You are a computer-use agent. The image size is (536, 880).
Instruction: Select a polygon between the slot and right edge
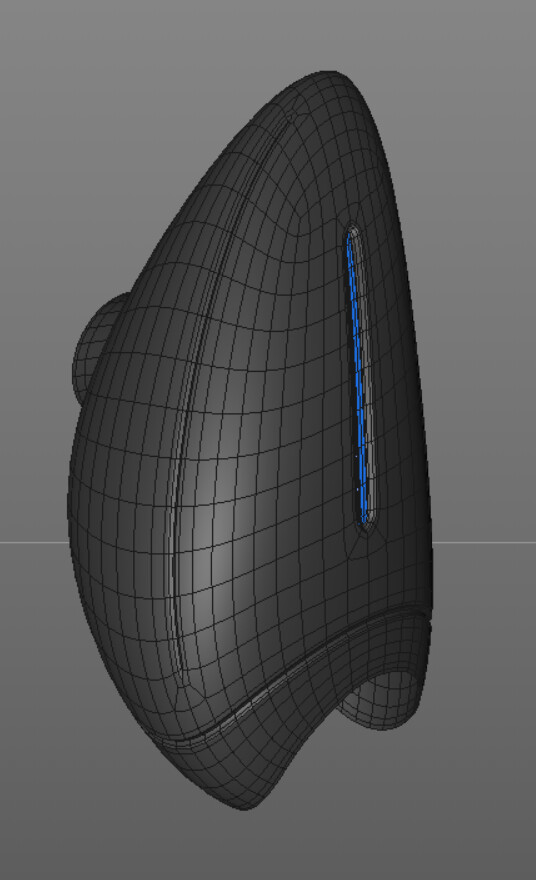[x=393, y=393]
